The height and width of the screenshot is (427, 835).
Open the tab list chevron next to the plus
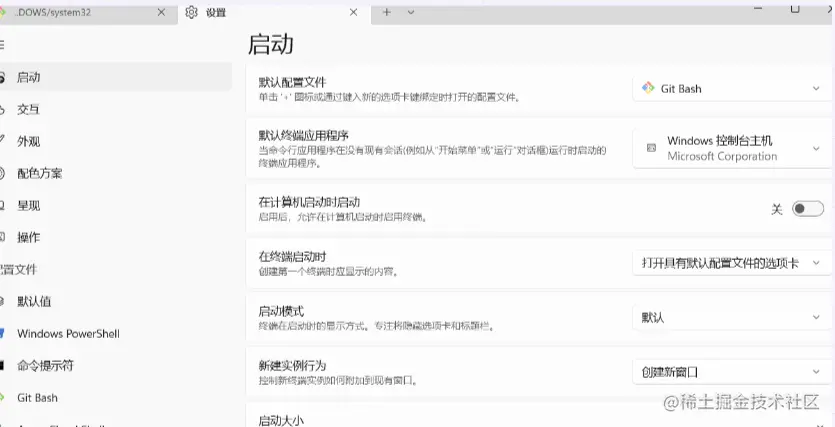pos(411,12)
